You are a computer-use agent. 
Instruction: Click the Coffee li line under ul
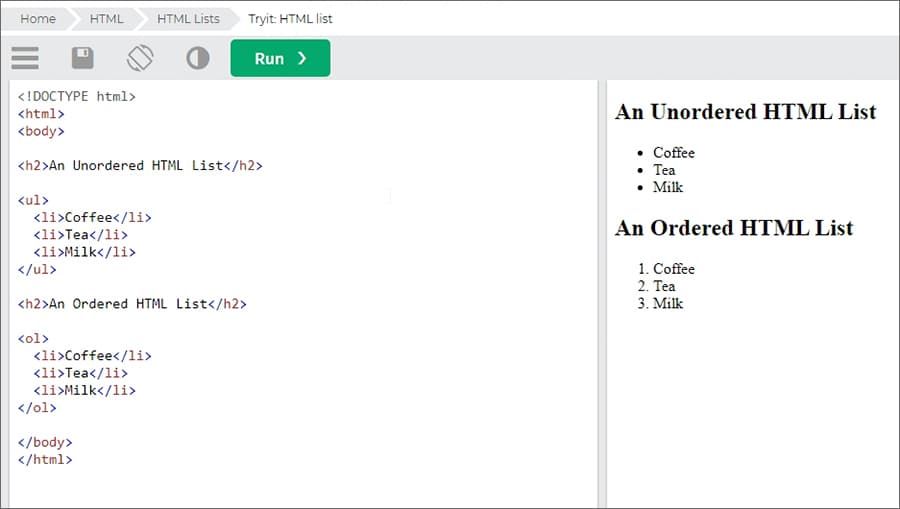pos(92,217)
